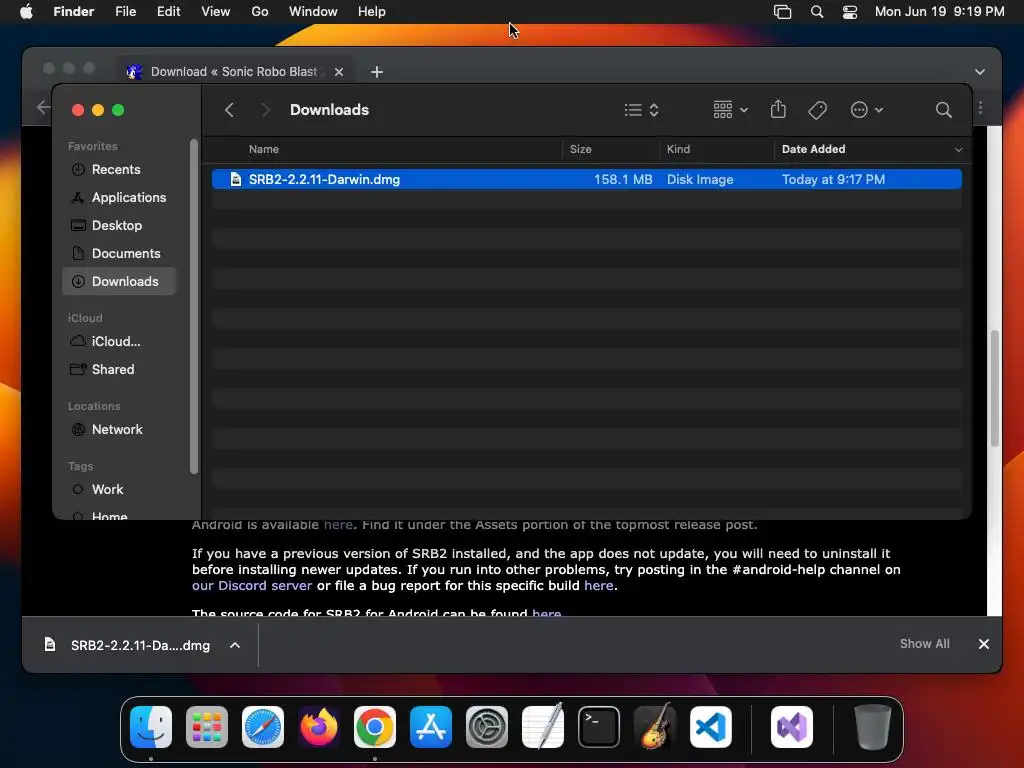This screenshot has width=1024, height=768.
Task: Open the Edit menu
Action: 168,12
